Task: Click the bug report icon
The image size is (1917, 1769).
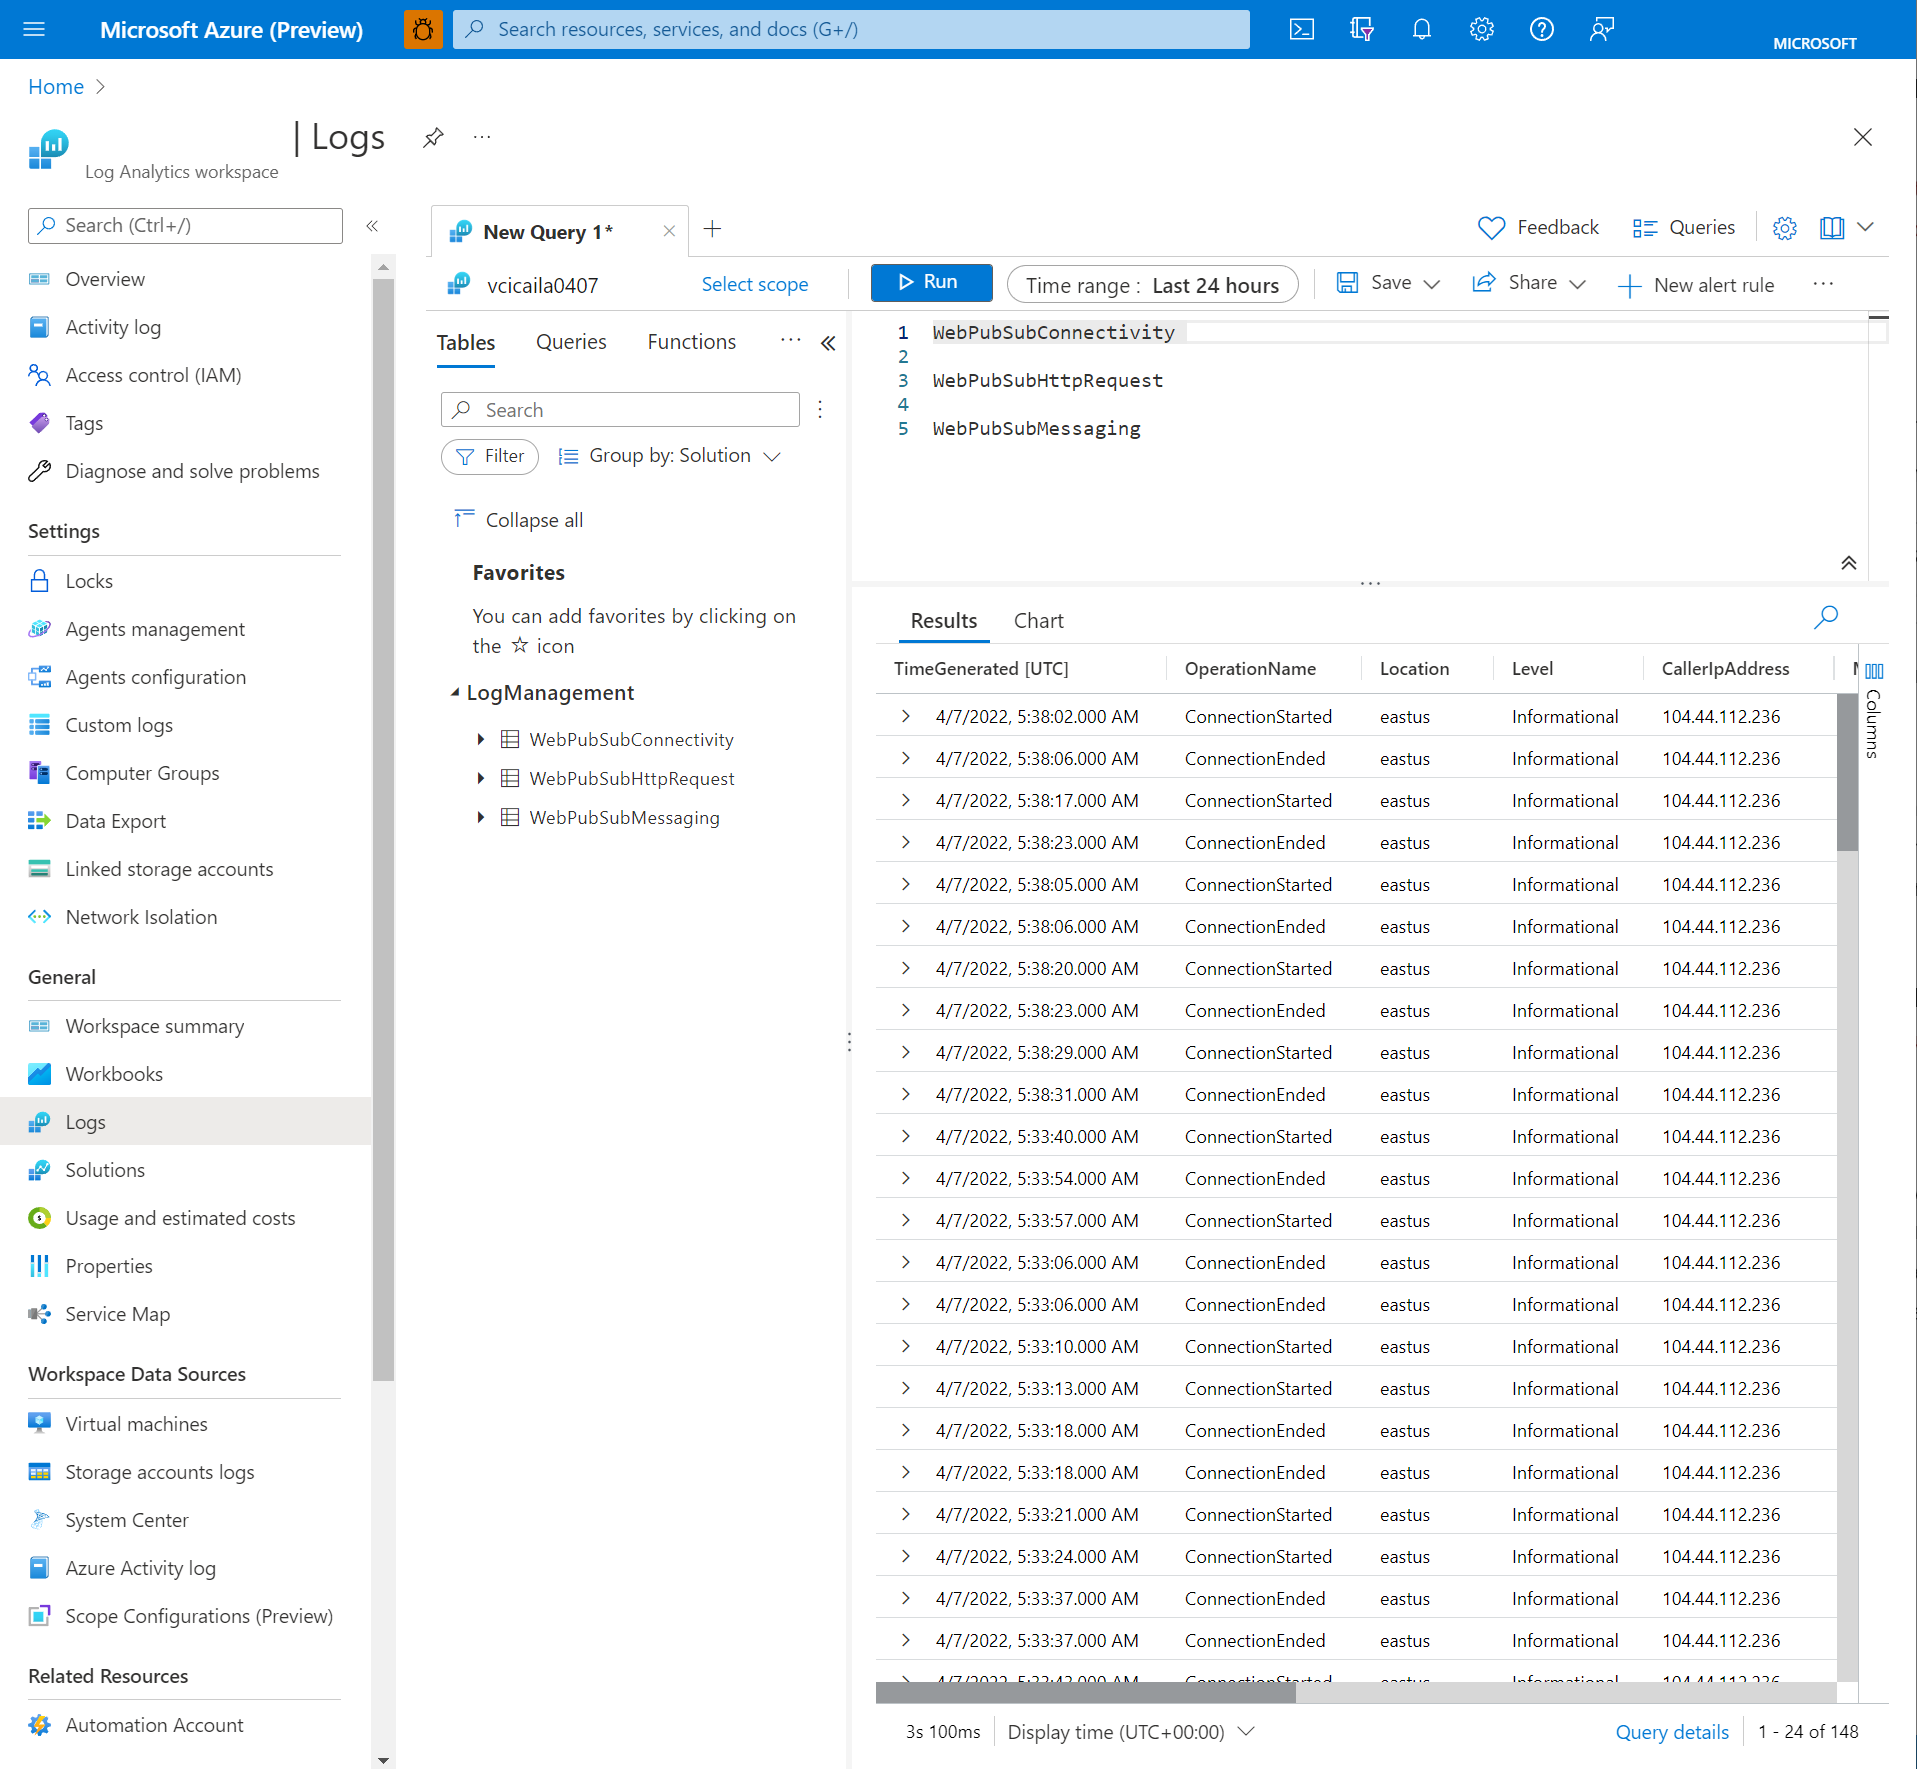Action: click(x=423, y=29)
